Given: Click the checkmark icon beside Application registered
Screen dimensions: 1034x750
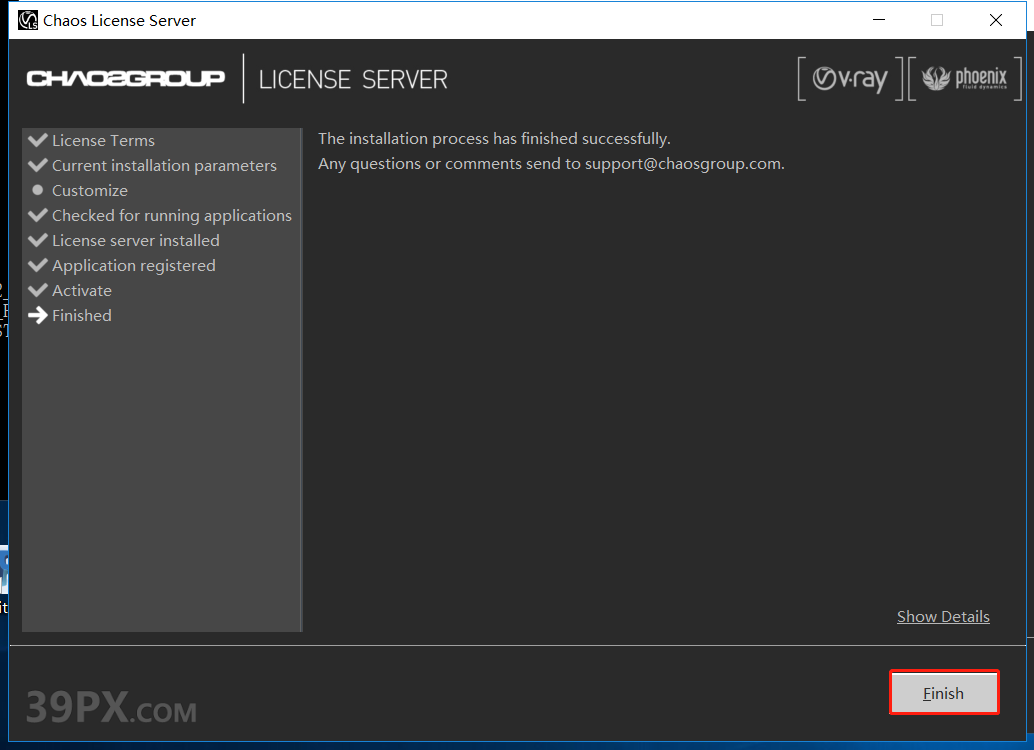Looking at the screenshot, I should pyautogui.click(x=38, y=265).
